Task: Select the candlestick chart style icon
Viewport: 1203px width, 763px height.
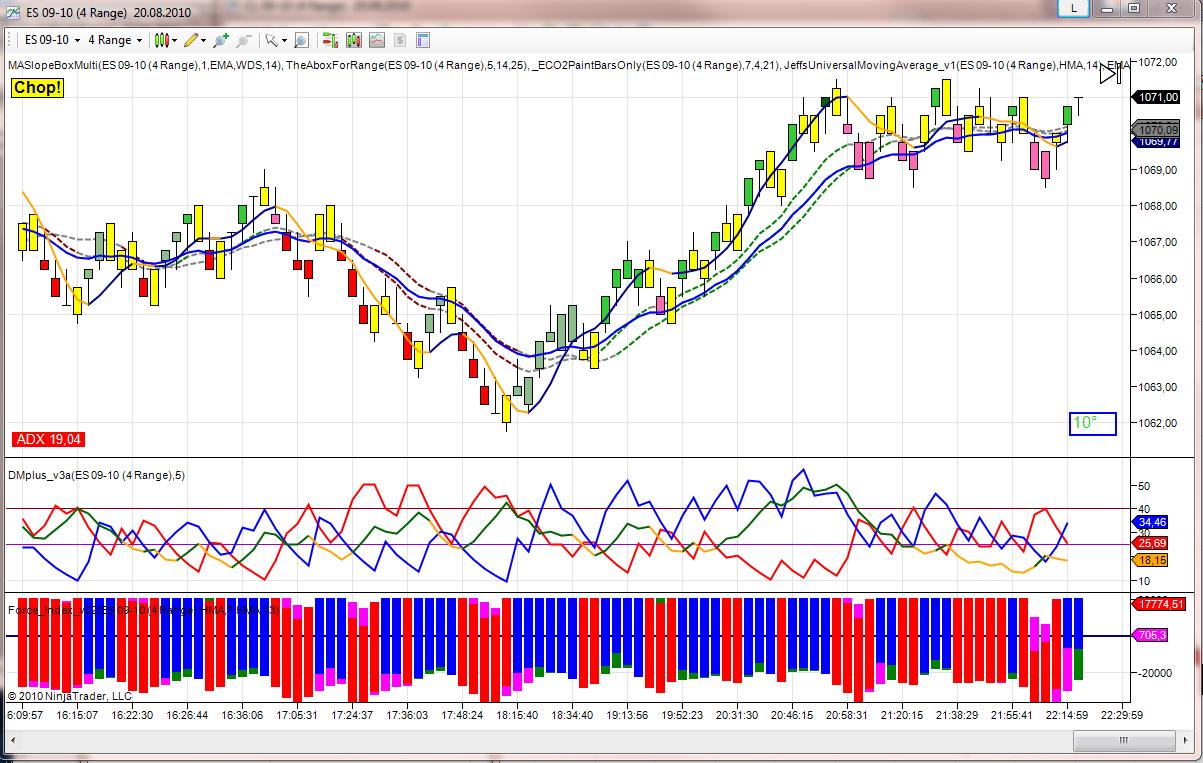Action: pos(161,40)
